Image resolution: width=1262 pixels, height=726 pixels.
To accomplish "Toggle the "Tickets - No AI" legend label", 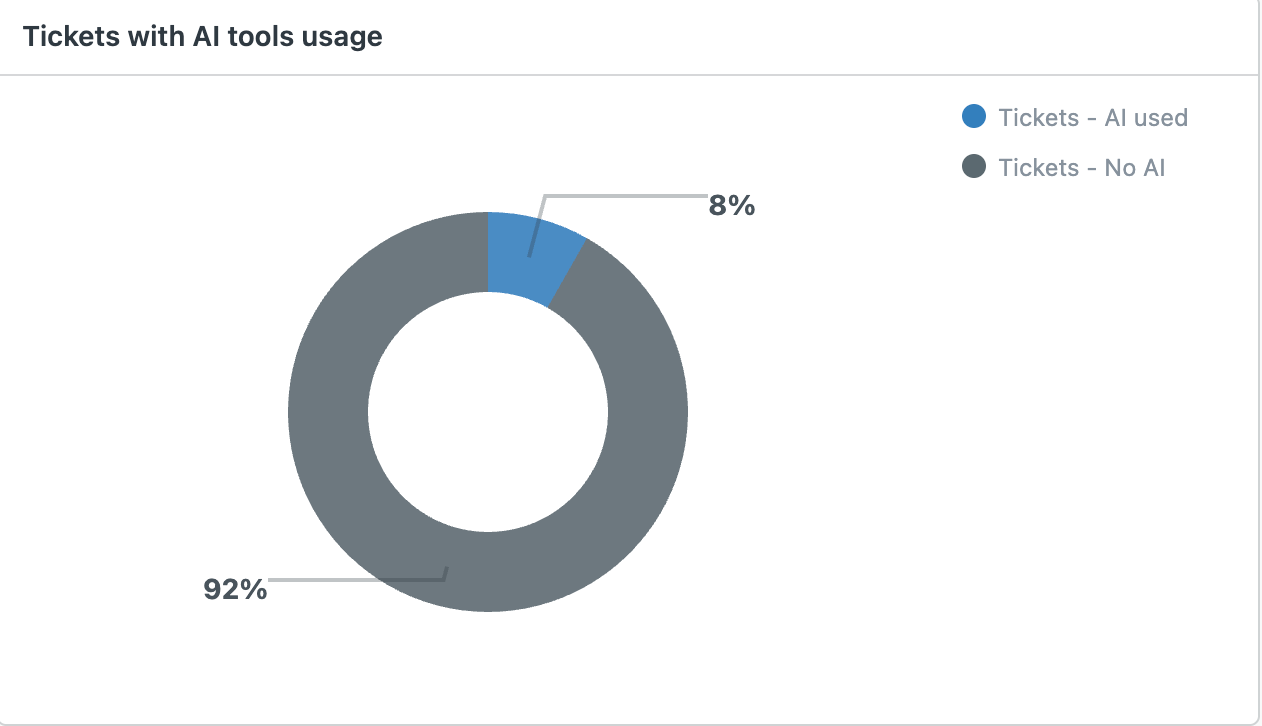I will tap(1082, 167).
